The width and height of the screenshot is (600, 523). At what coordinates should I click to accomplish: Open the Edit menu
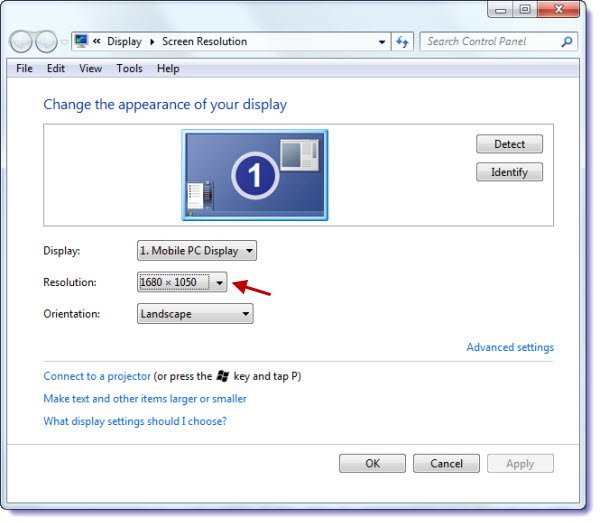56,68
